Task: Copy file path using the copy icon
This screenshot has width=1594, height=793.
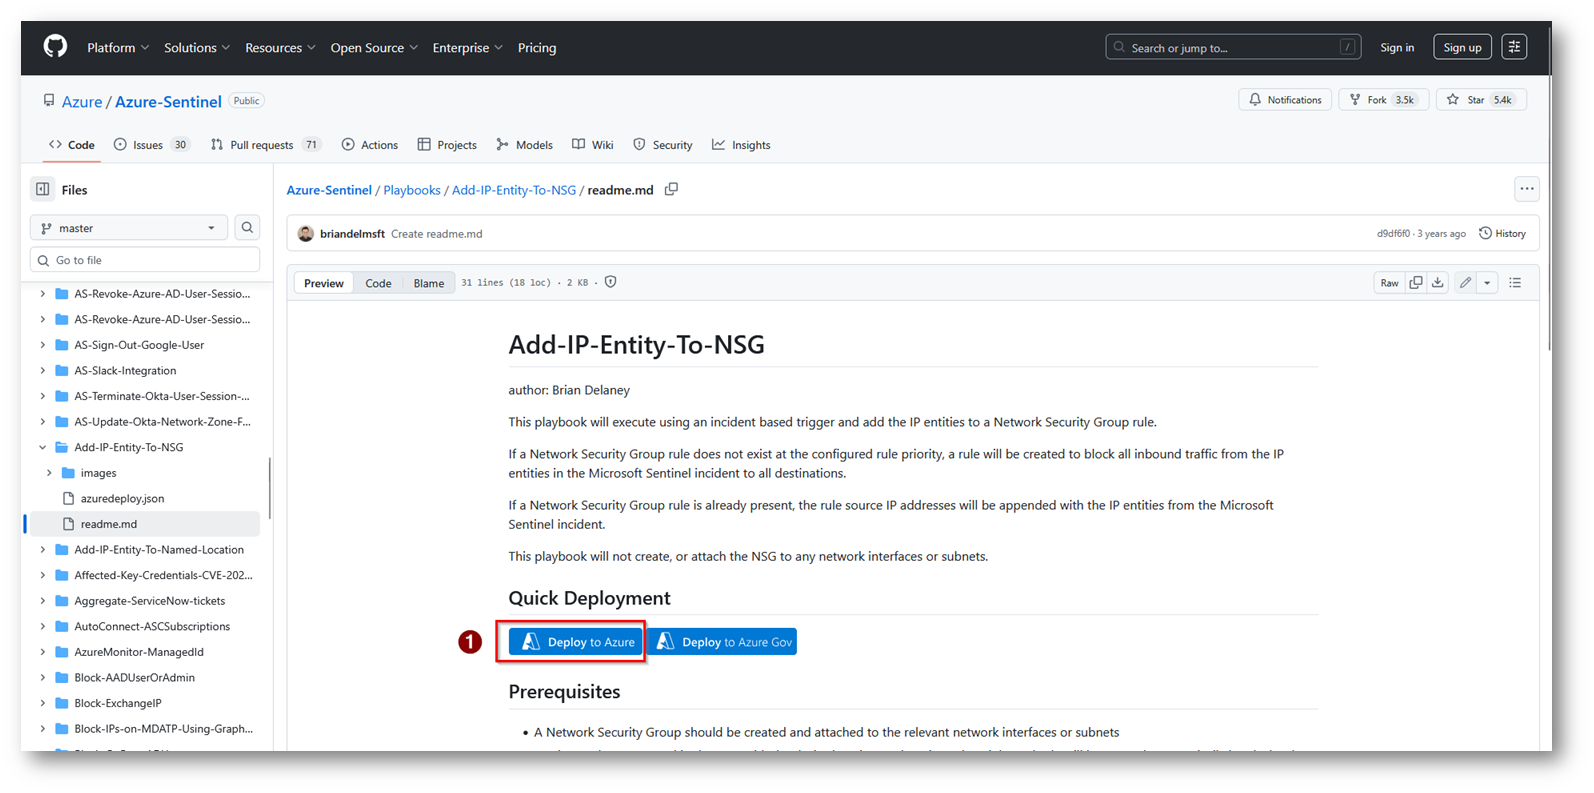Action: pyautogui.click(x=671, y=189)
